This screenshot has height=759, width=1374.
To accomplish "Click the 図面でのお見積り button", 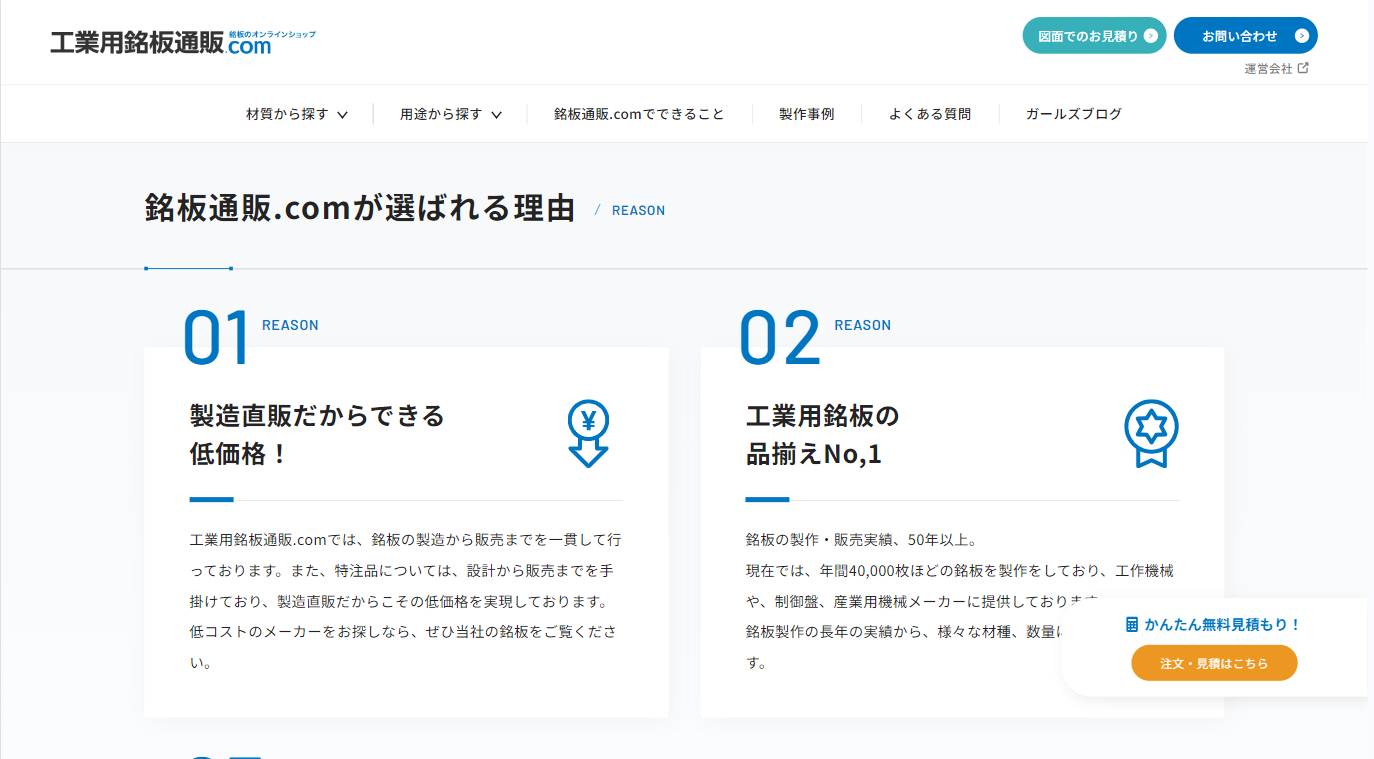I will [x=1094, y=36].
